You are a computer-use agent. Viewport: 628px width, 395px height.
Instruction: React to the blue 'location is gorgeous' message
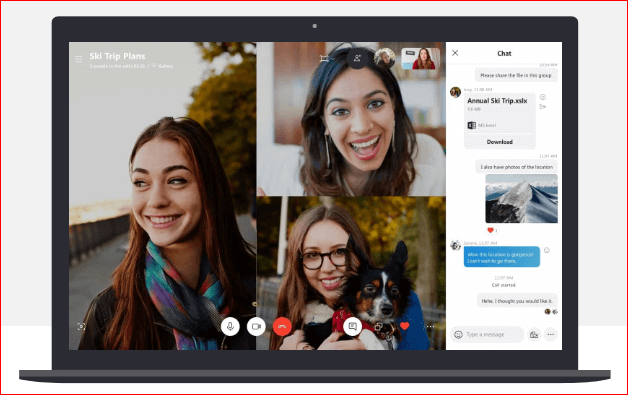coord(547,250)
